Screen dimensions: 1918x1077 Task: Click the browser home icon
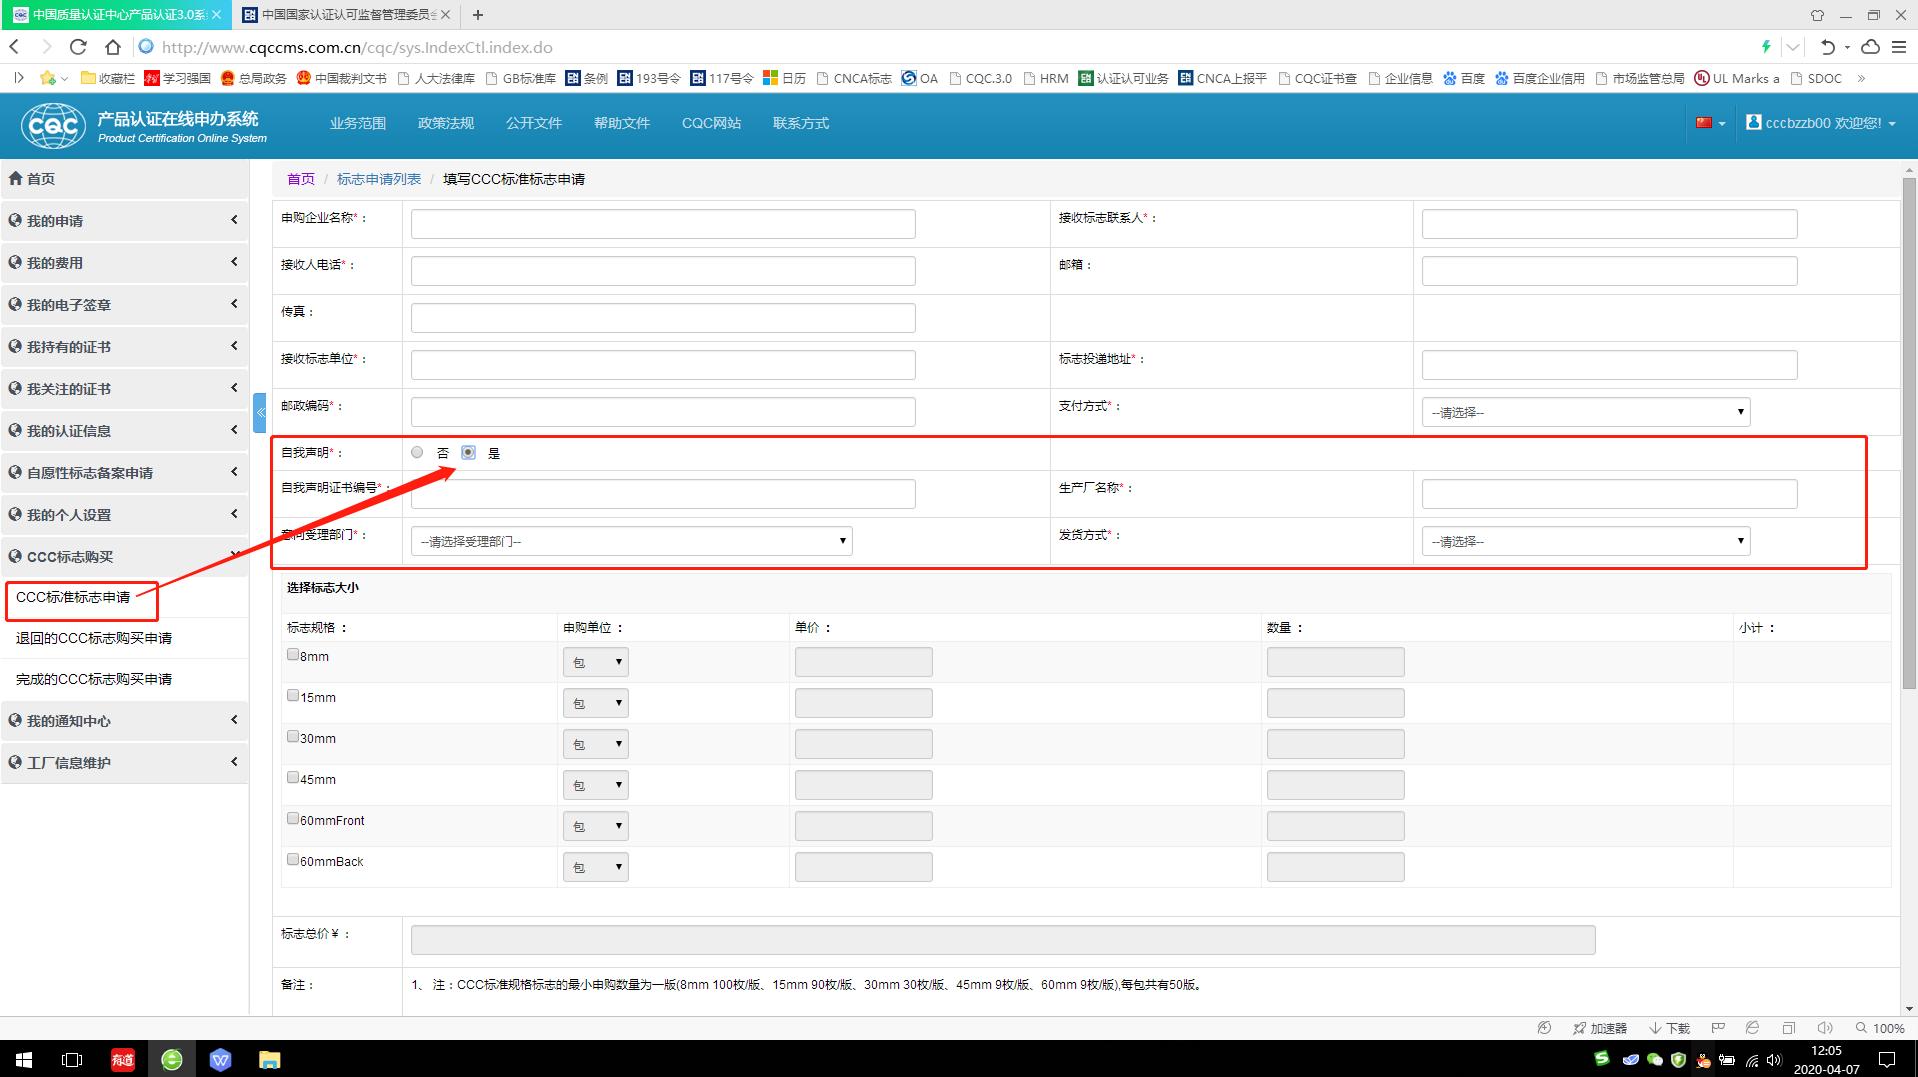(x=112, y=47)
